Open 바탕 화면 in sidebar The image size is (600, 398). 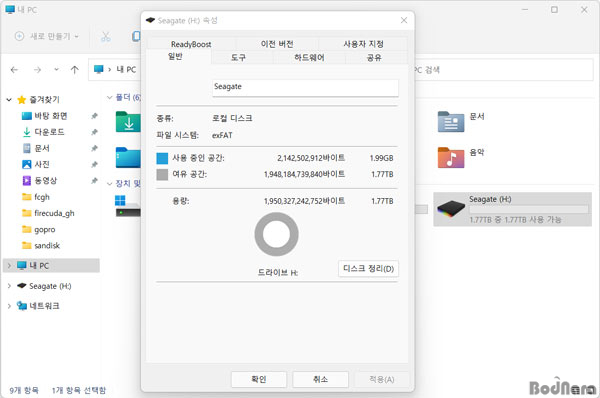pos(51,116)
